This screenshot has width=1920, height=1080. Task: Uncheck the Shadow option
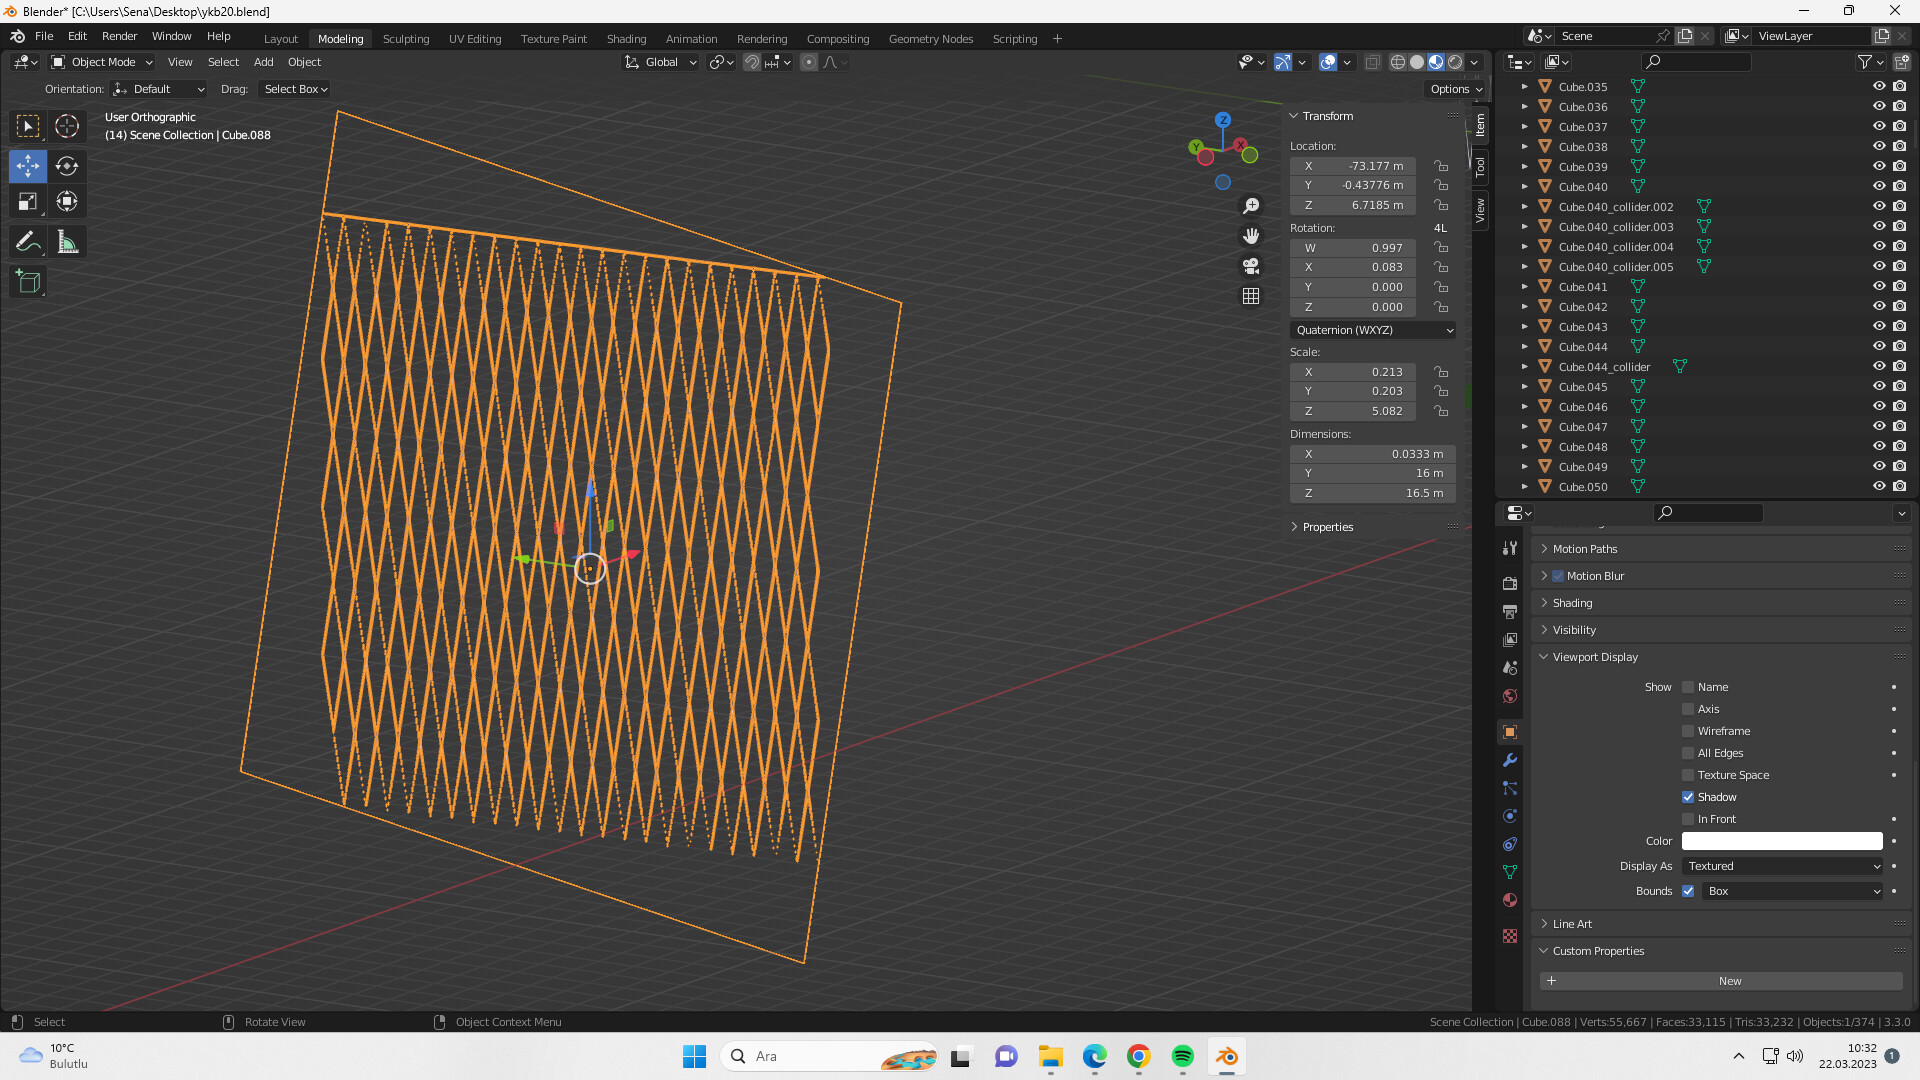pos(1687,797)
